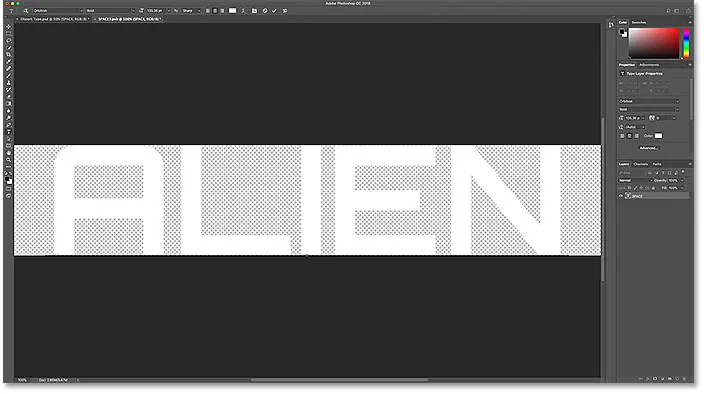
Task: Cancel current edits in options bar
Action: point(265,11)
